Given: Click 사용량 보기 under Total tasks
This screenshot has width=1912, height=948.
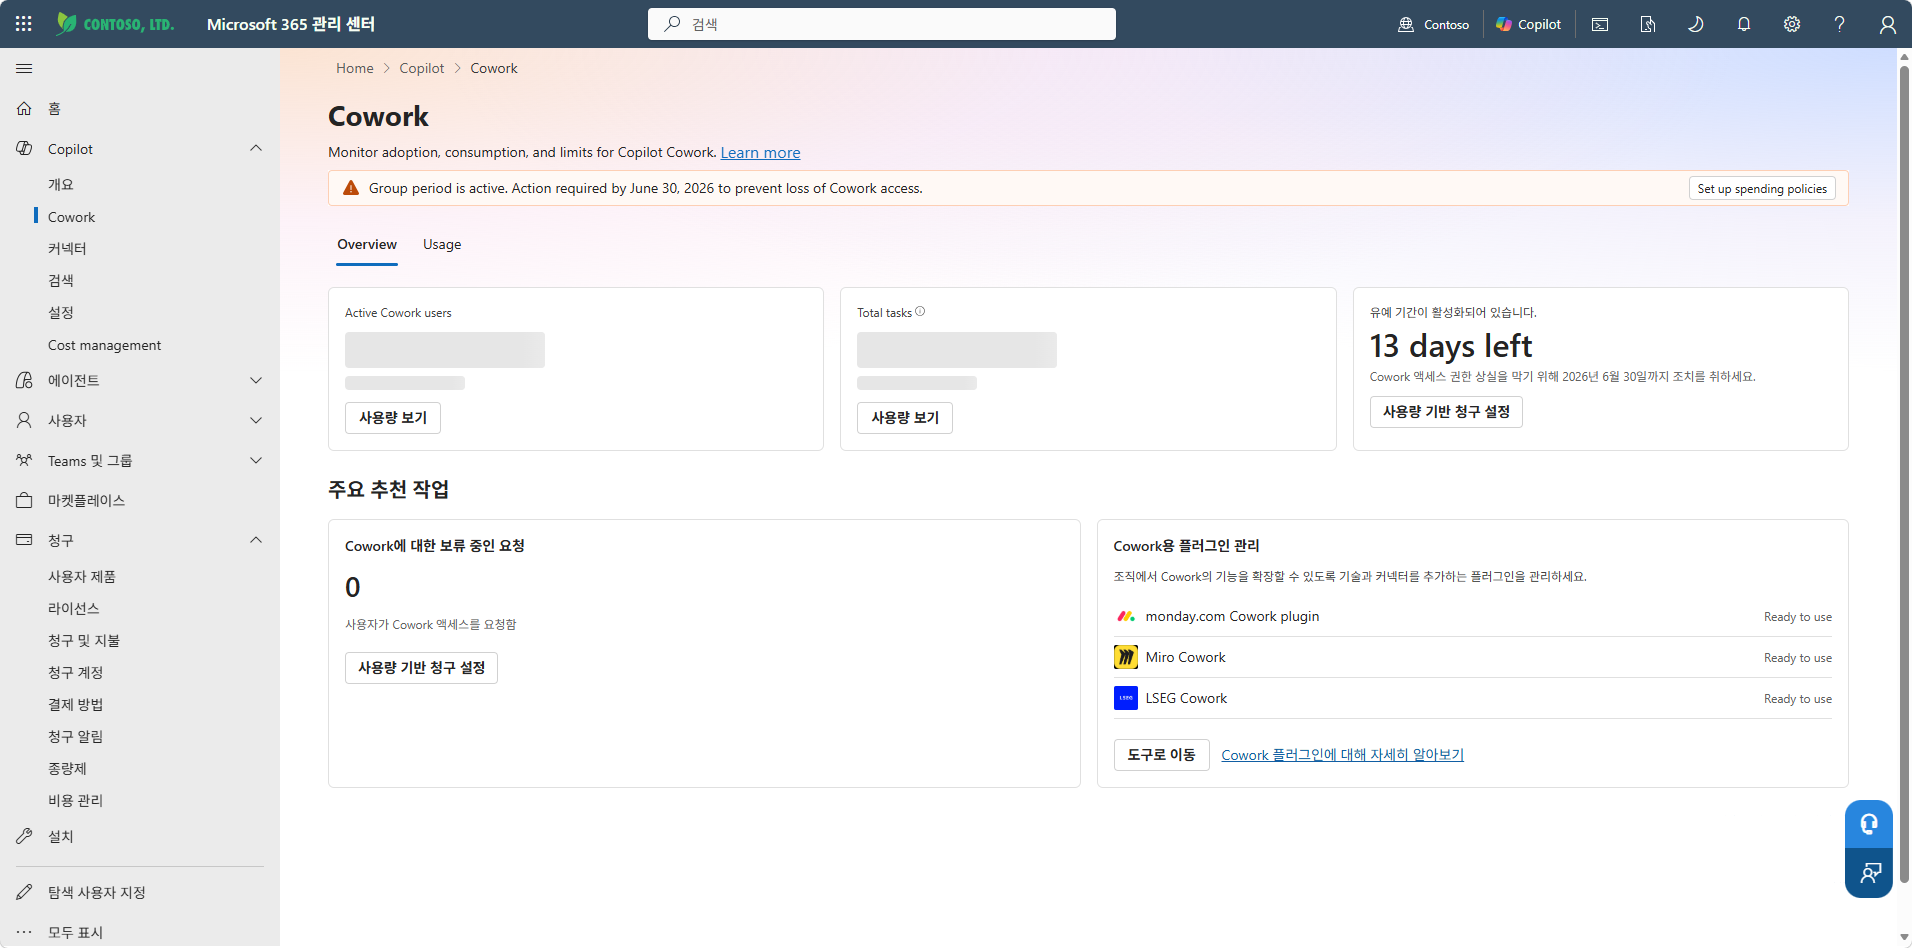Looking at the screenshot, I should (905, 418).
